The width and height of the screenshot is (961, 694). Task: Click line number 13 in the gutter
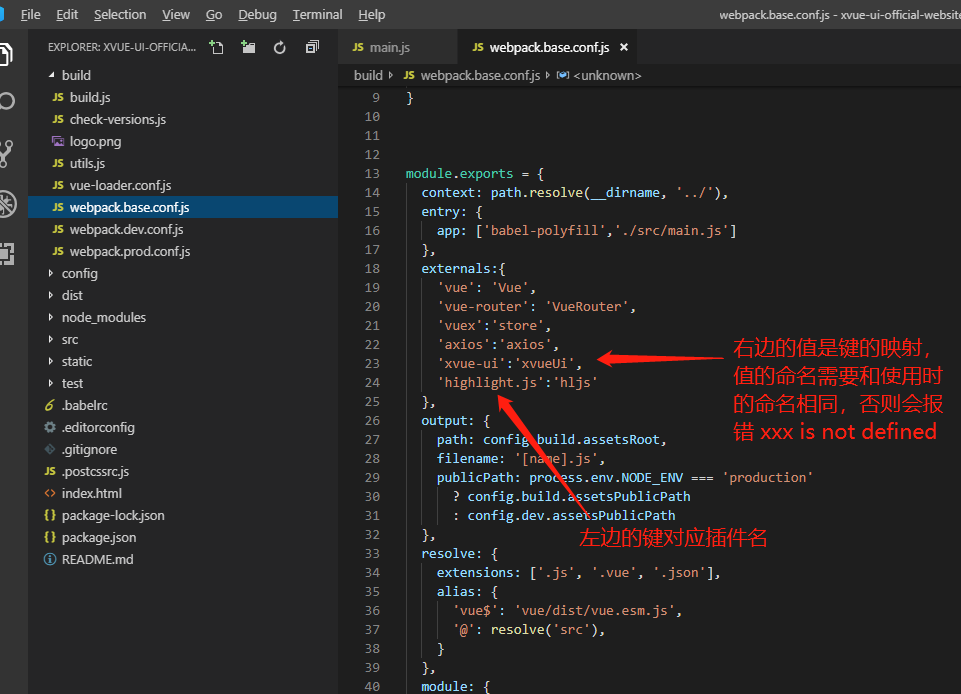pyautogui.click(x=372, y=174)
